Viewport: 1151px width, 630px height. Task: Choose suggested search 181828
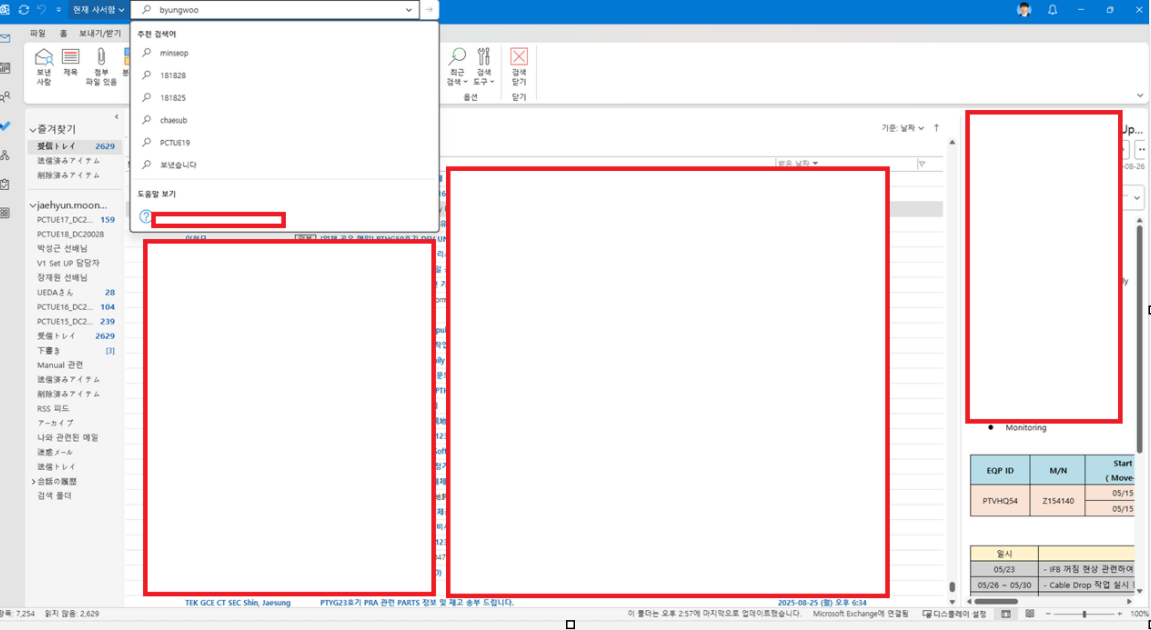click(x=285, y=75)
